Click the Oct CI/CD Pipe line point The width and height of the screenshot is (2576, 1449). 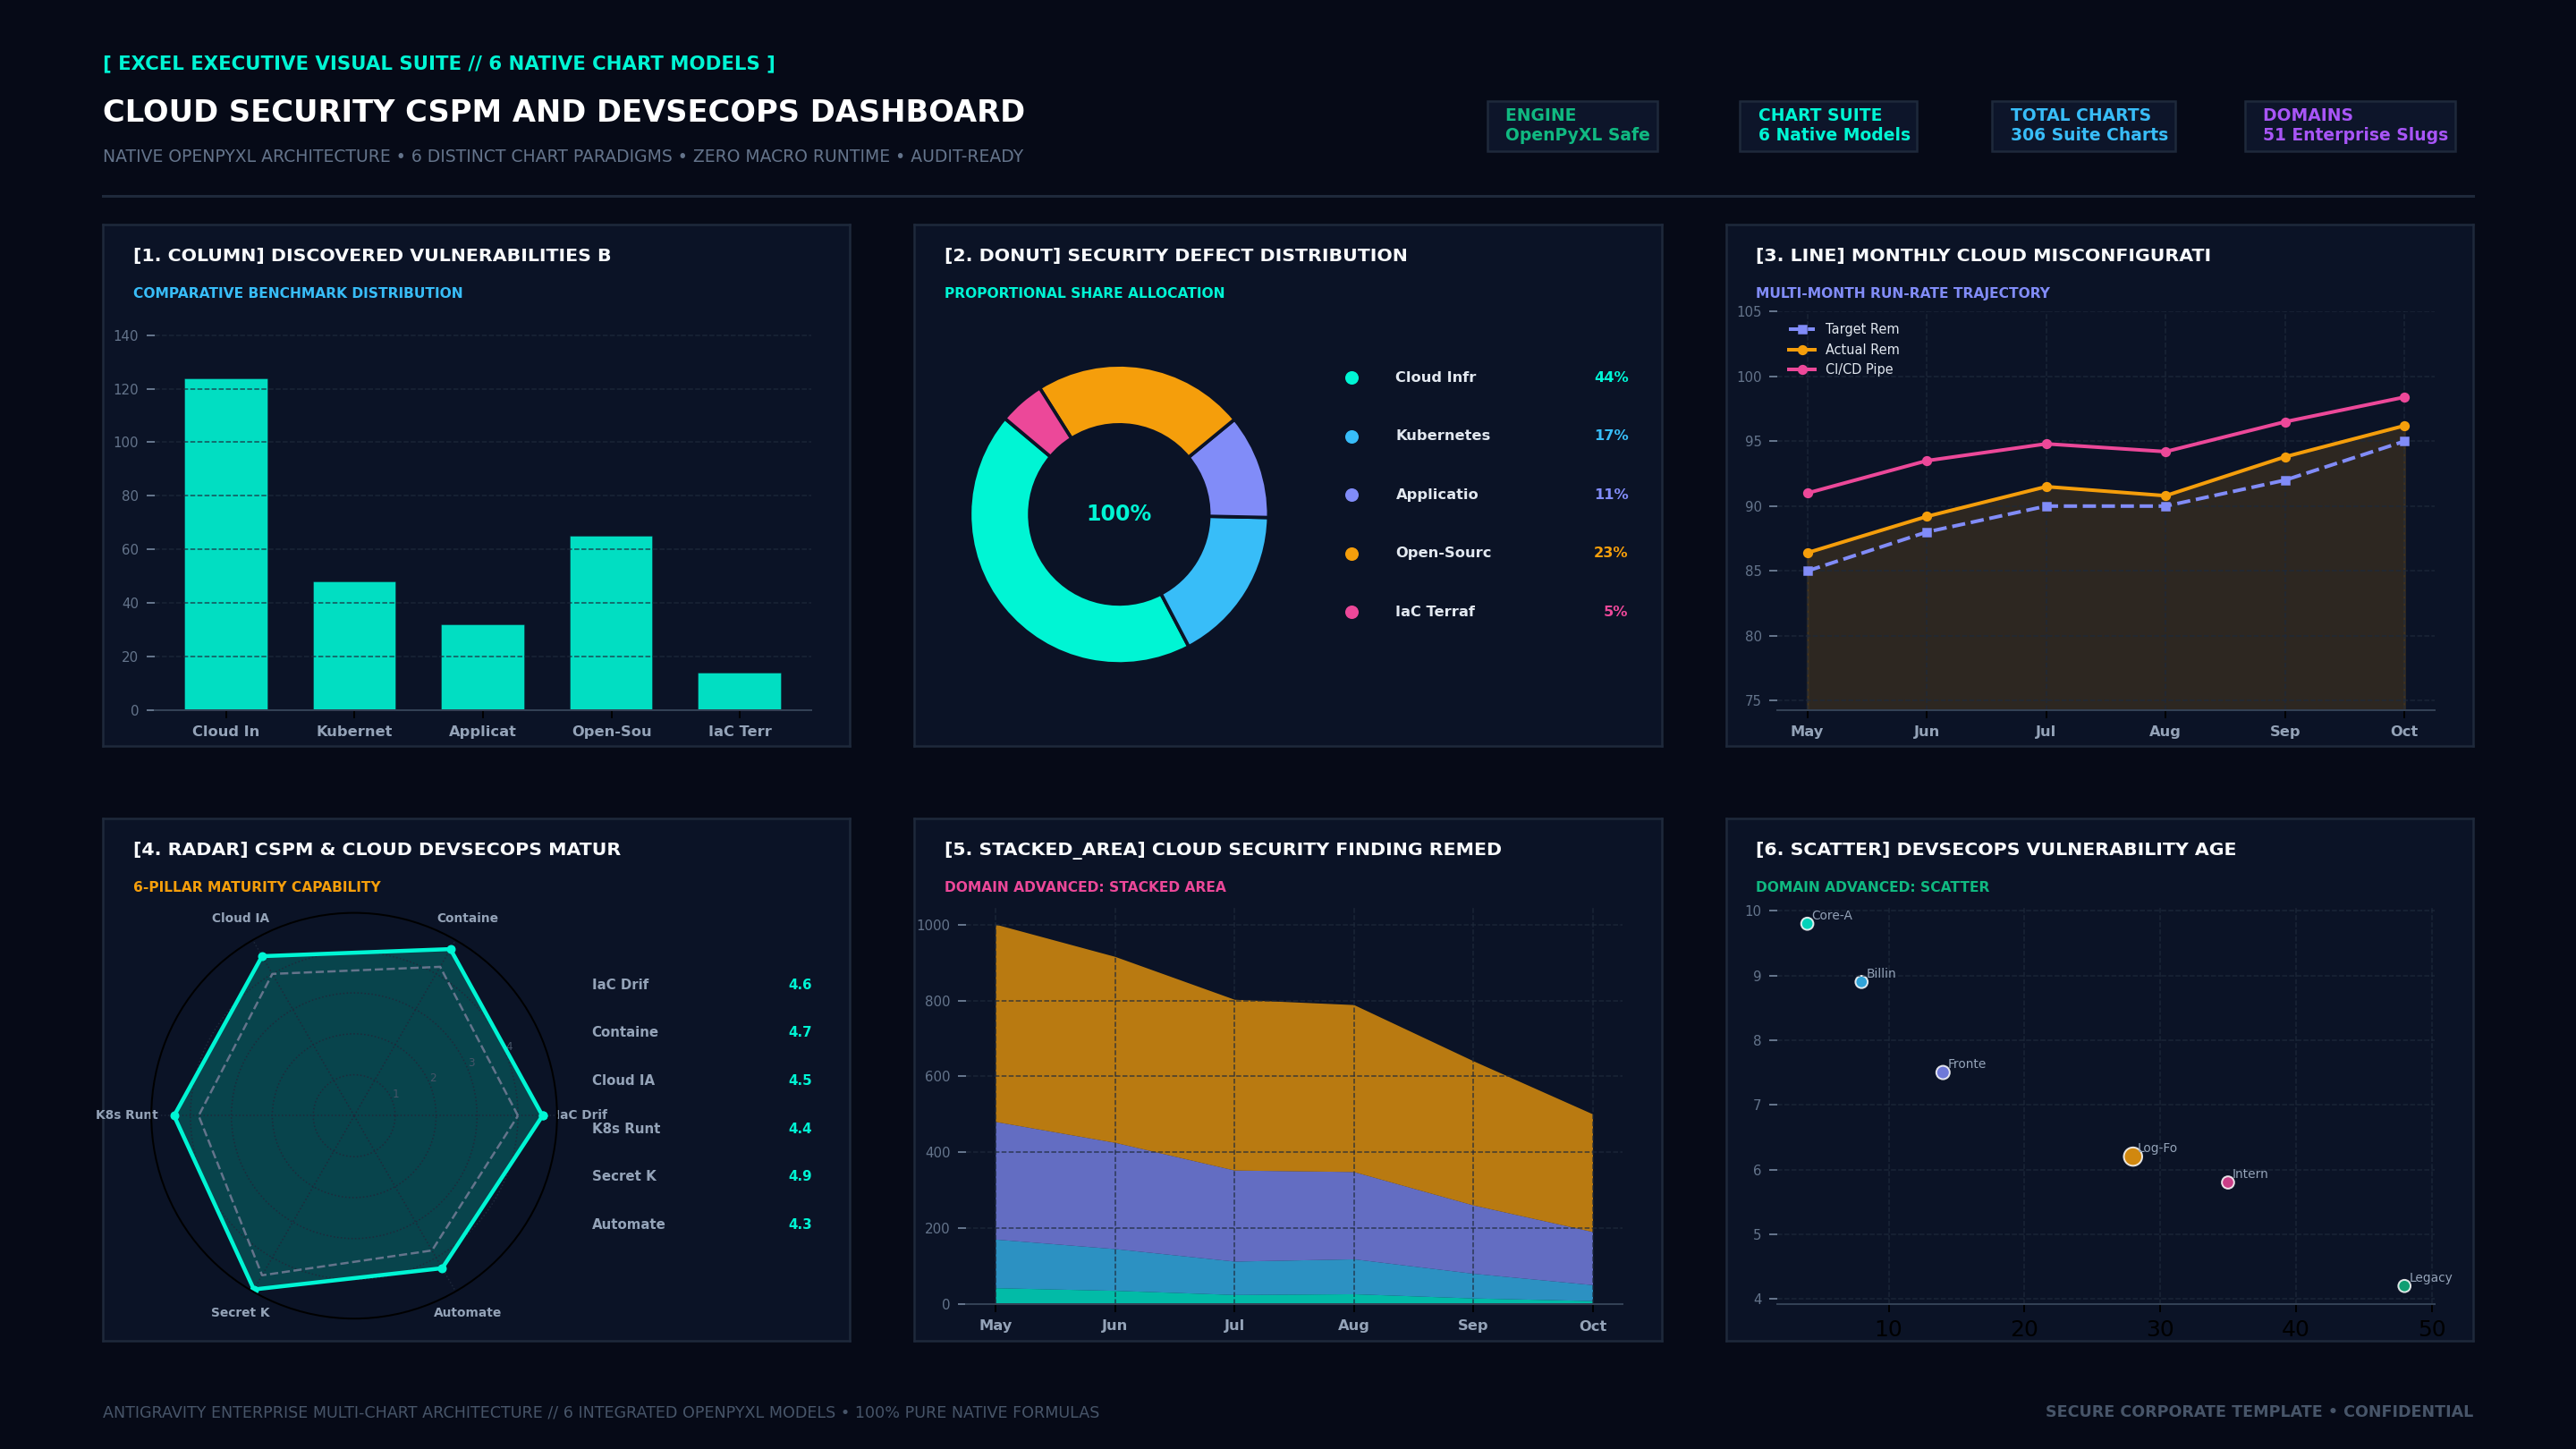[x=2404, y=397]
